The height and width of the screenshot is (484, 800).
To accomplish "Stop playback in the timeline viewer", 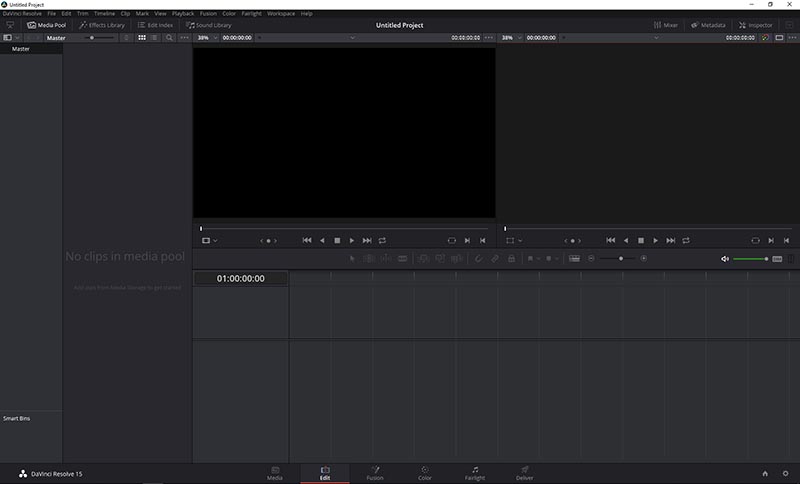I will click(641, 240).
